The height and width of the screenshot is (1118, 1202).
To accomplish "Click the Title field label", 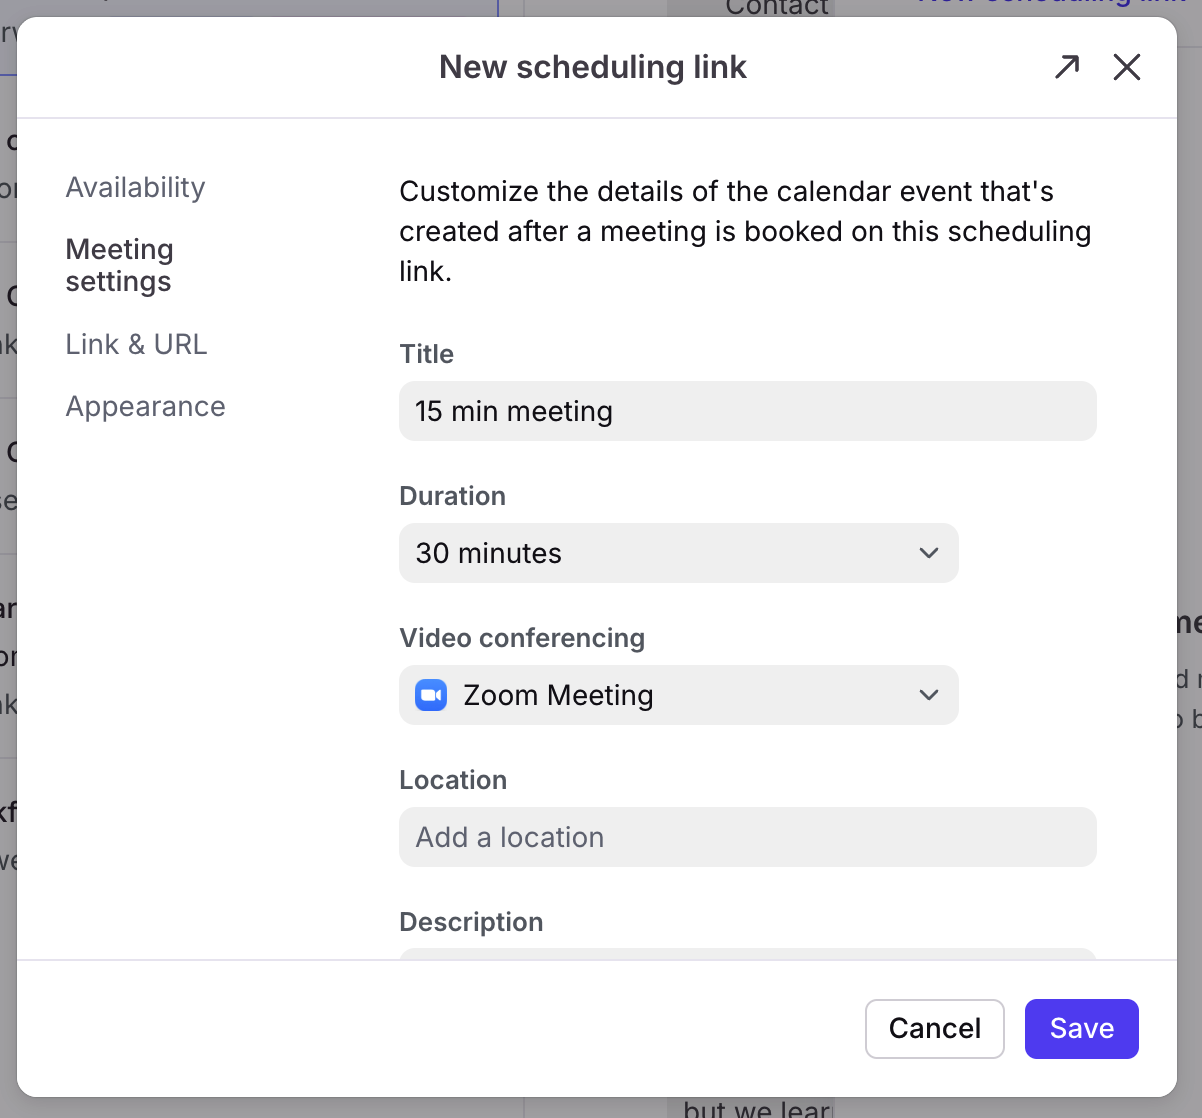I will pos(426,354).
